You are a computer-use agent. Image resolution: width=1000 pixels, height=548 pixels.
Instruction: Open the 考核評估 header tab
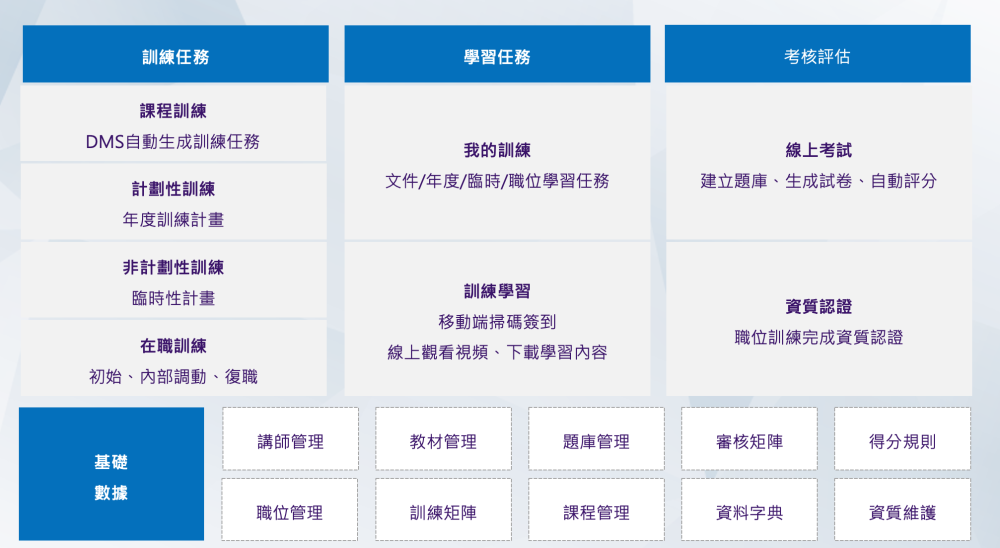(817, 56)
